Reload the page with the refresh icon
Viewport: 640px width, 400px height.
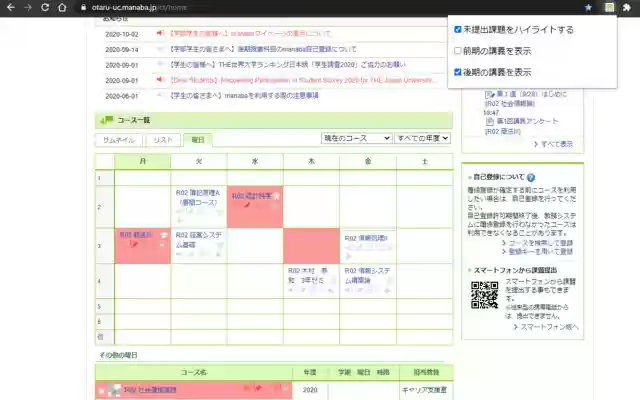tap(45, 7)
